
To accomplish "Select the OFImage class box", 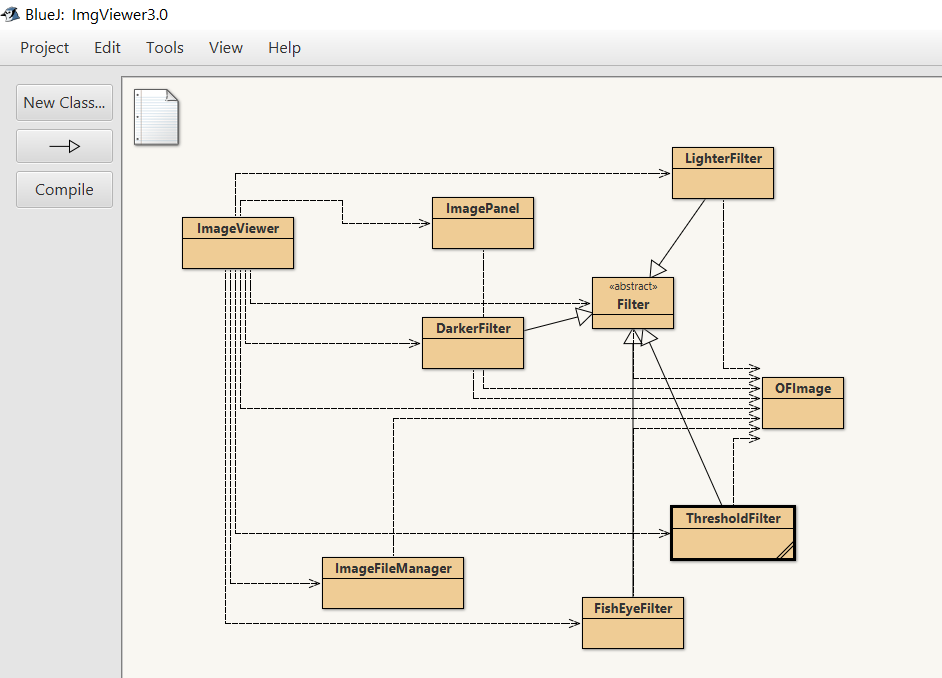I will click(803, 403).
